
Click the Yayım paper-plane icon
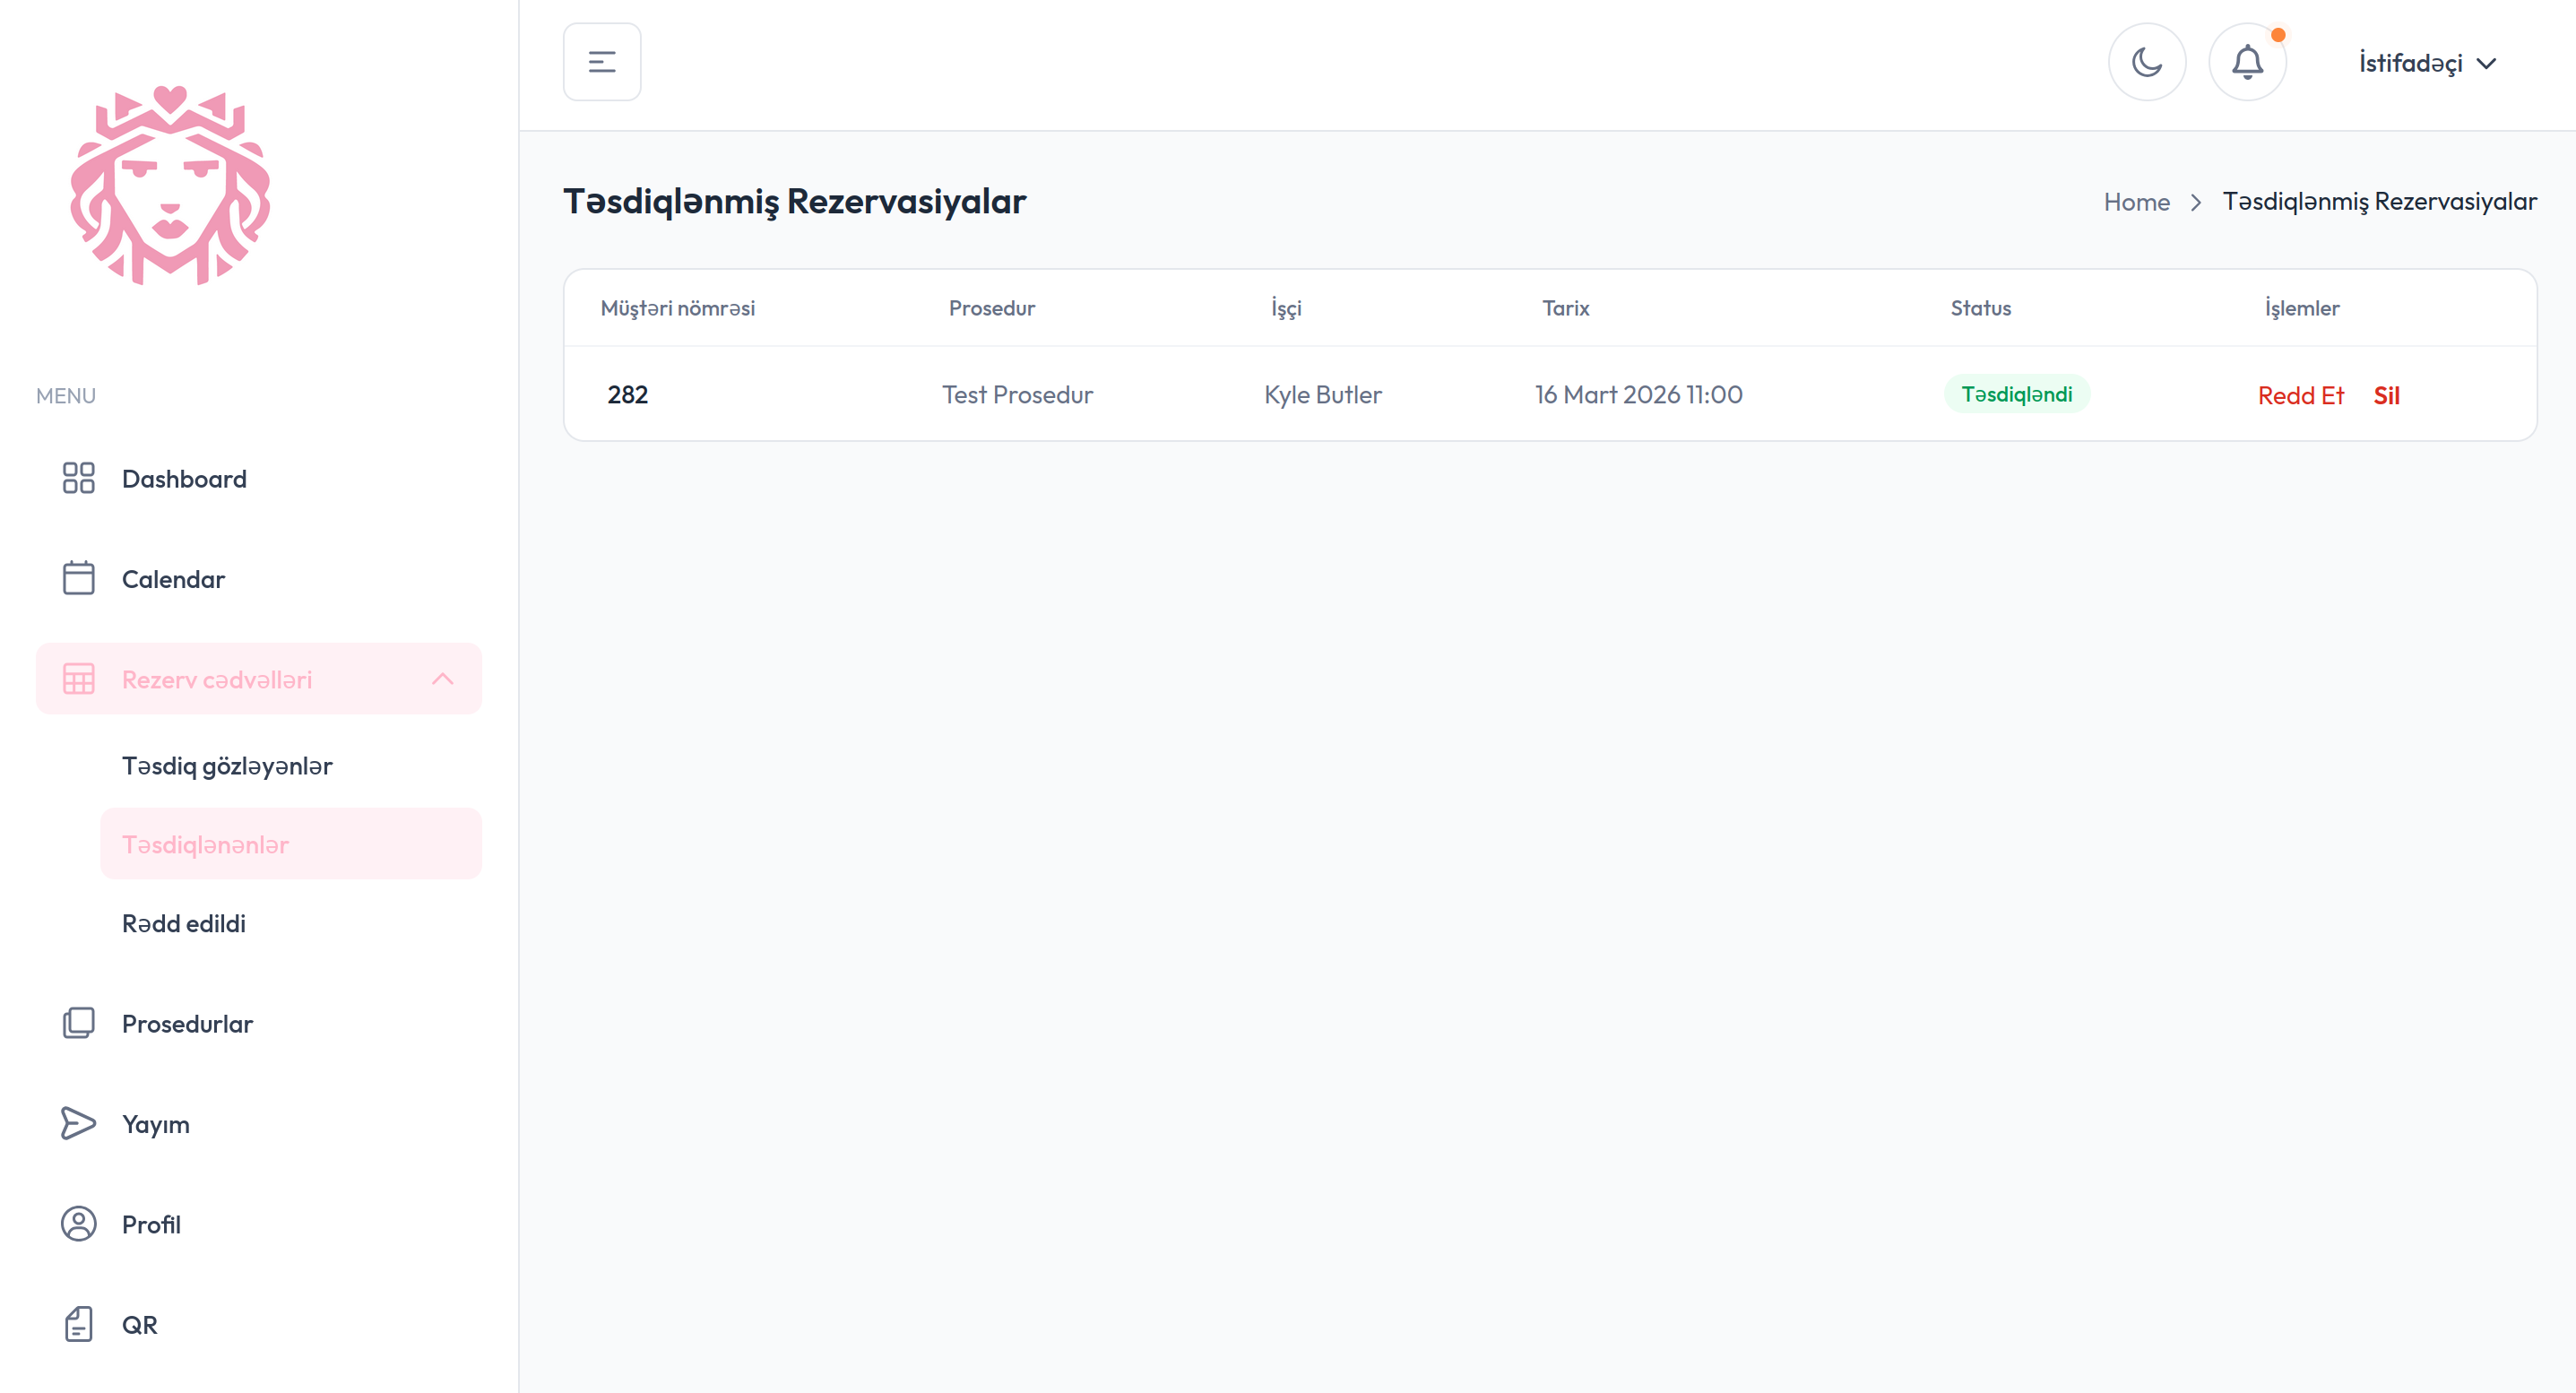[78, 1123]
